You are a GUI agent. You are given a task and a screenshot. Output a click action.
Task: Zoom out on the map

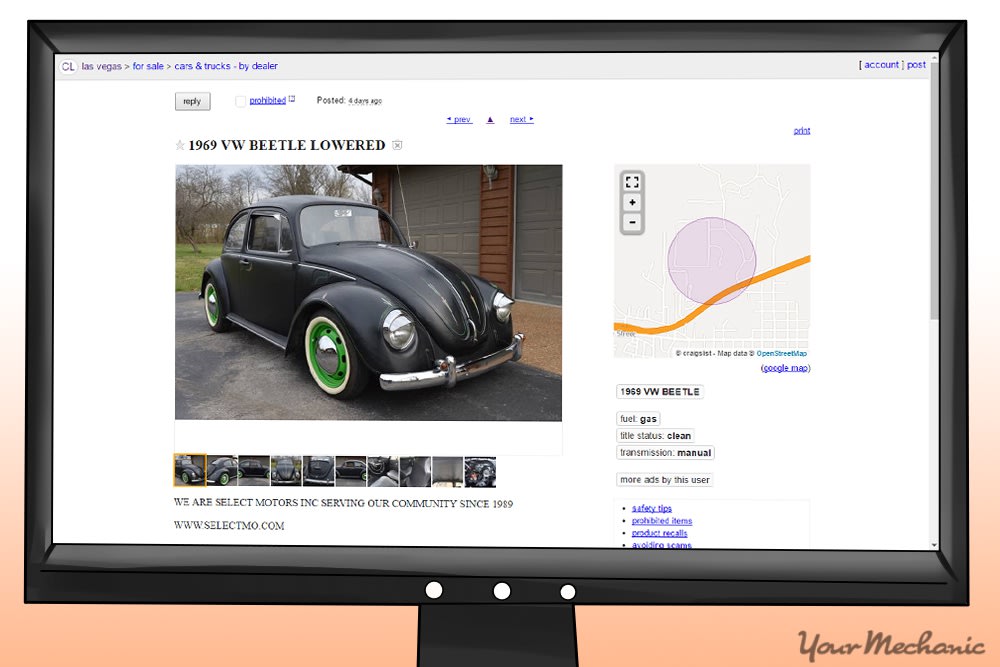pos(632,223)
